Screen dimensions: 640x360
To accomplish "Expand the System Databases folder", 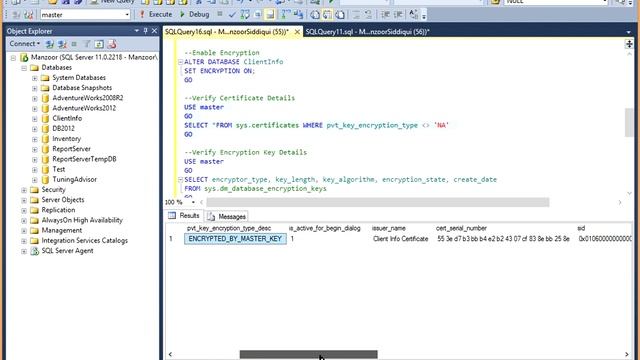I will (35, 78).
